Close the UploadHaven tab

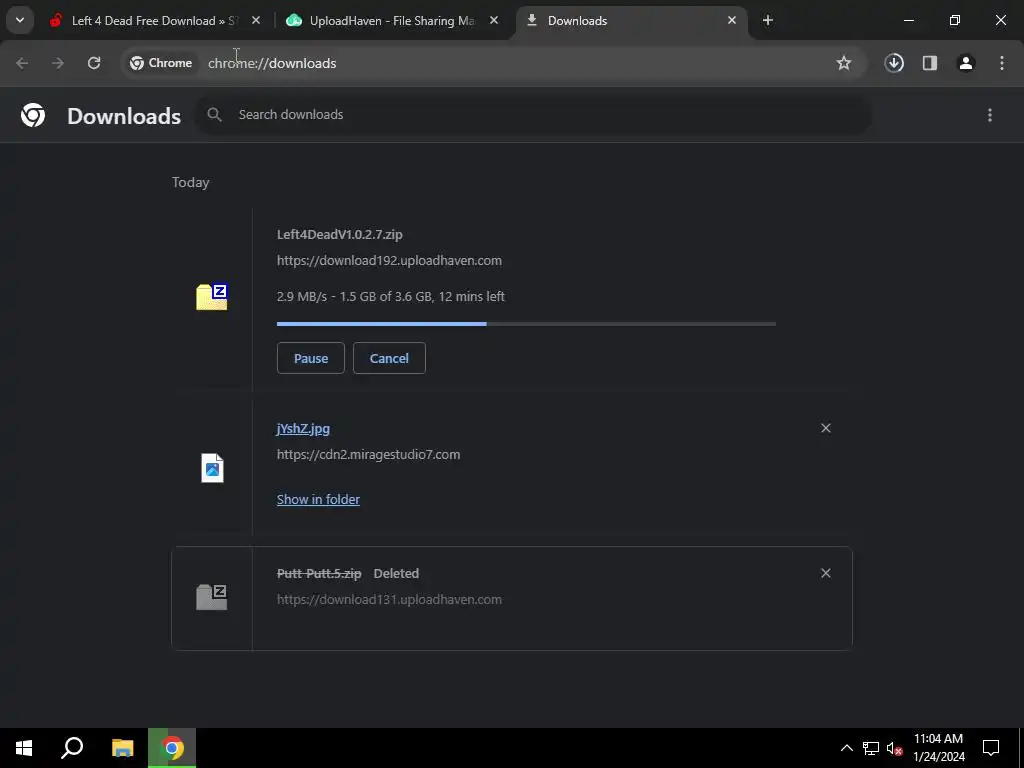(x=494, y=20)
